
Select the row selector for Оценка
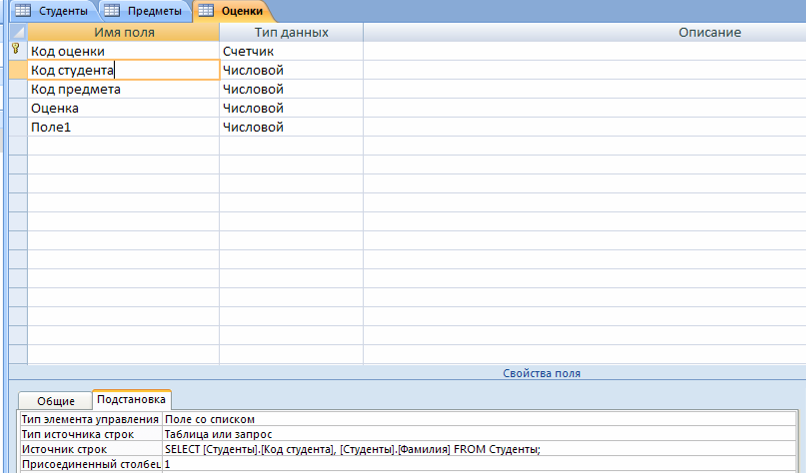(19, 108)
